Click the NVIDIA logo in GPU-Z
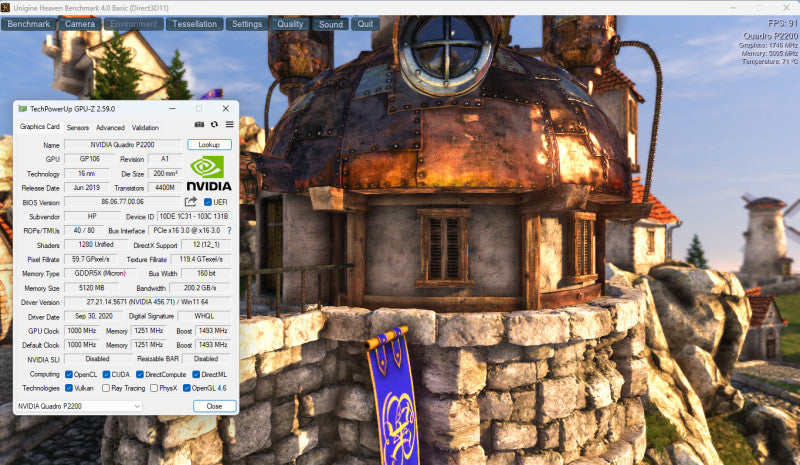The width and height of the screenshot is (800, 465). coord(209,174)
